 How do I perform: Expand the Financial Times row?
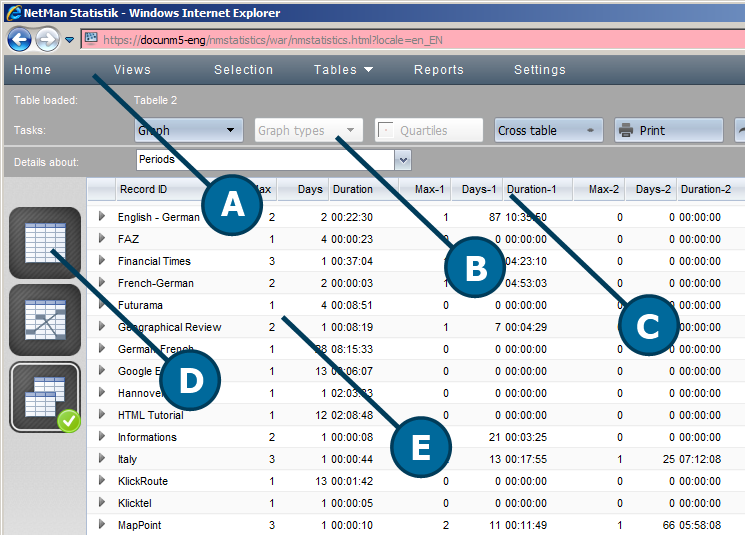coord(101,261)
